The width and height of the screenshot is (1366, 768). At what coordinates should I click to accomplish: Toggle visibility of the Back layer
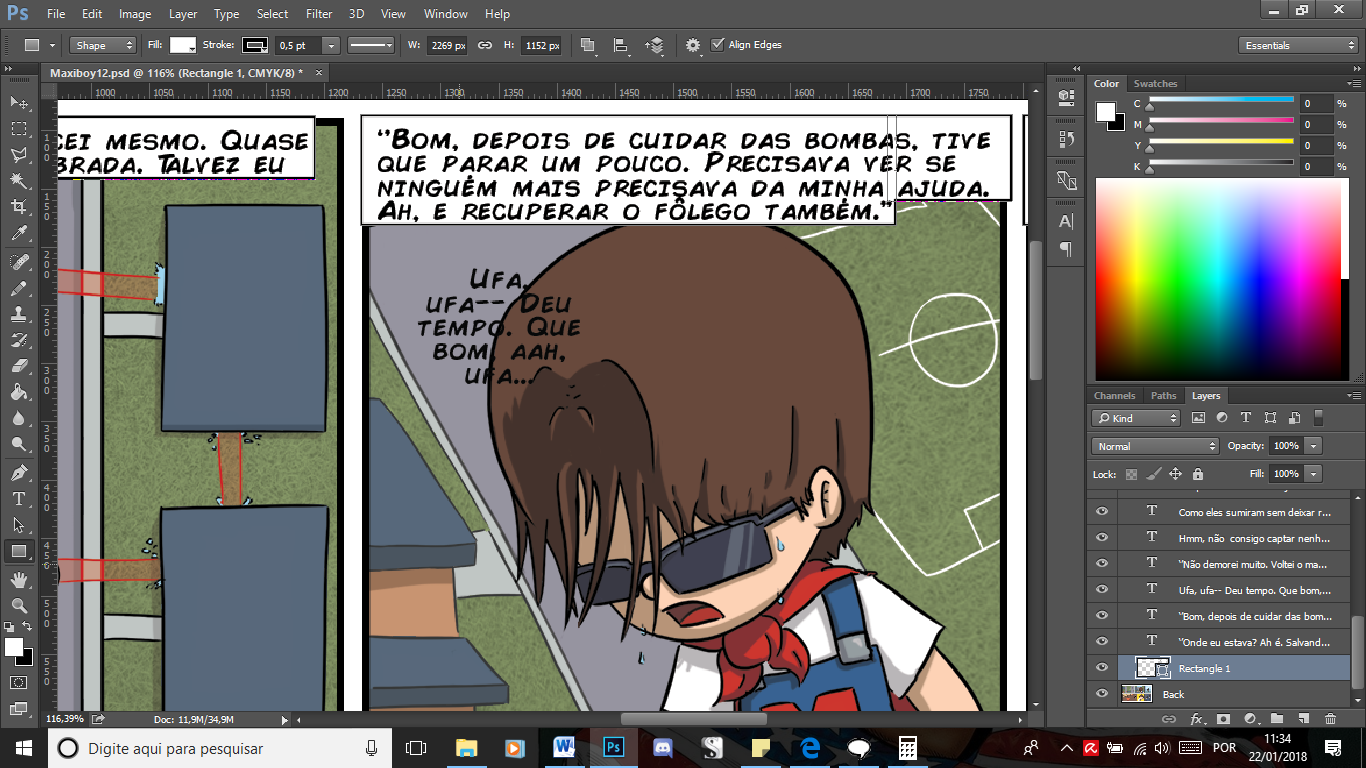click(x=1102, y=694)
